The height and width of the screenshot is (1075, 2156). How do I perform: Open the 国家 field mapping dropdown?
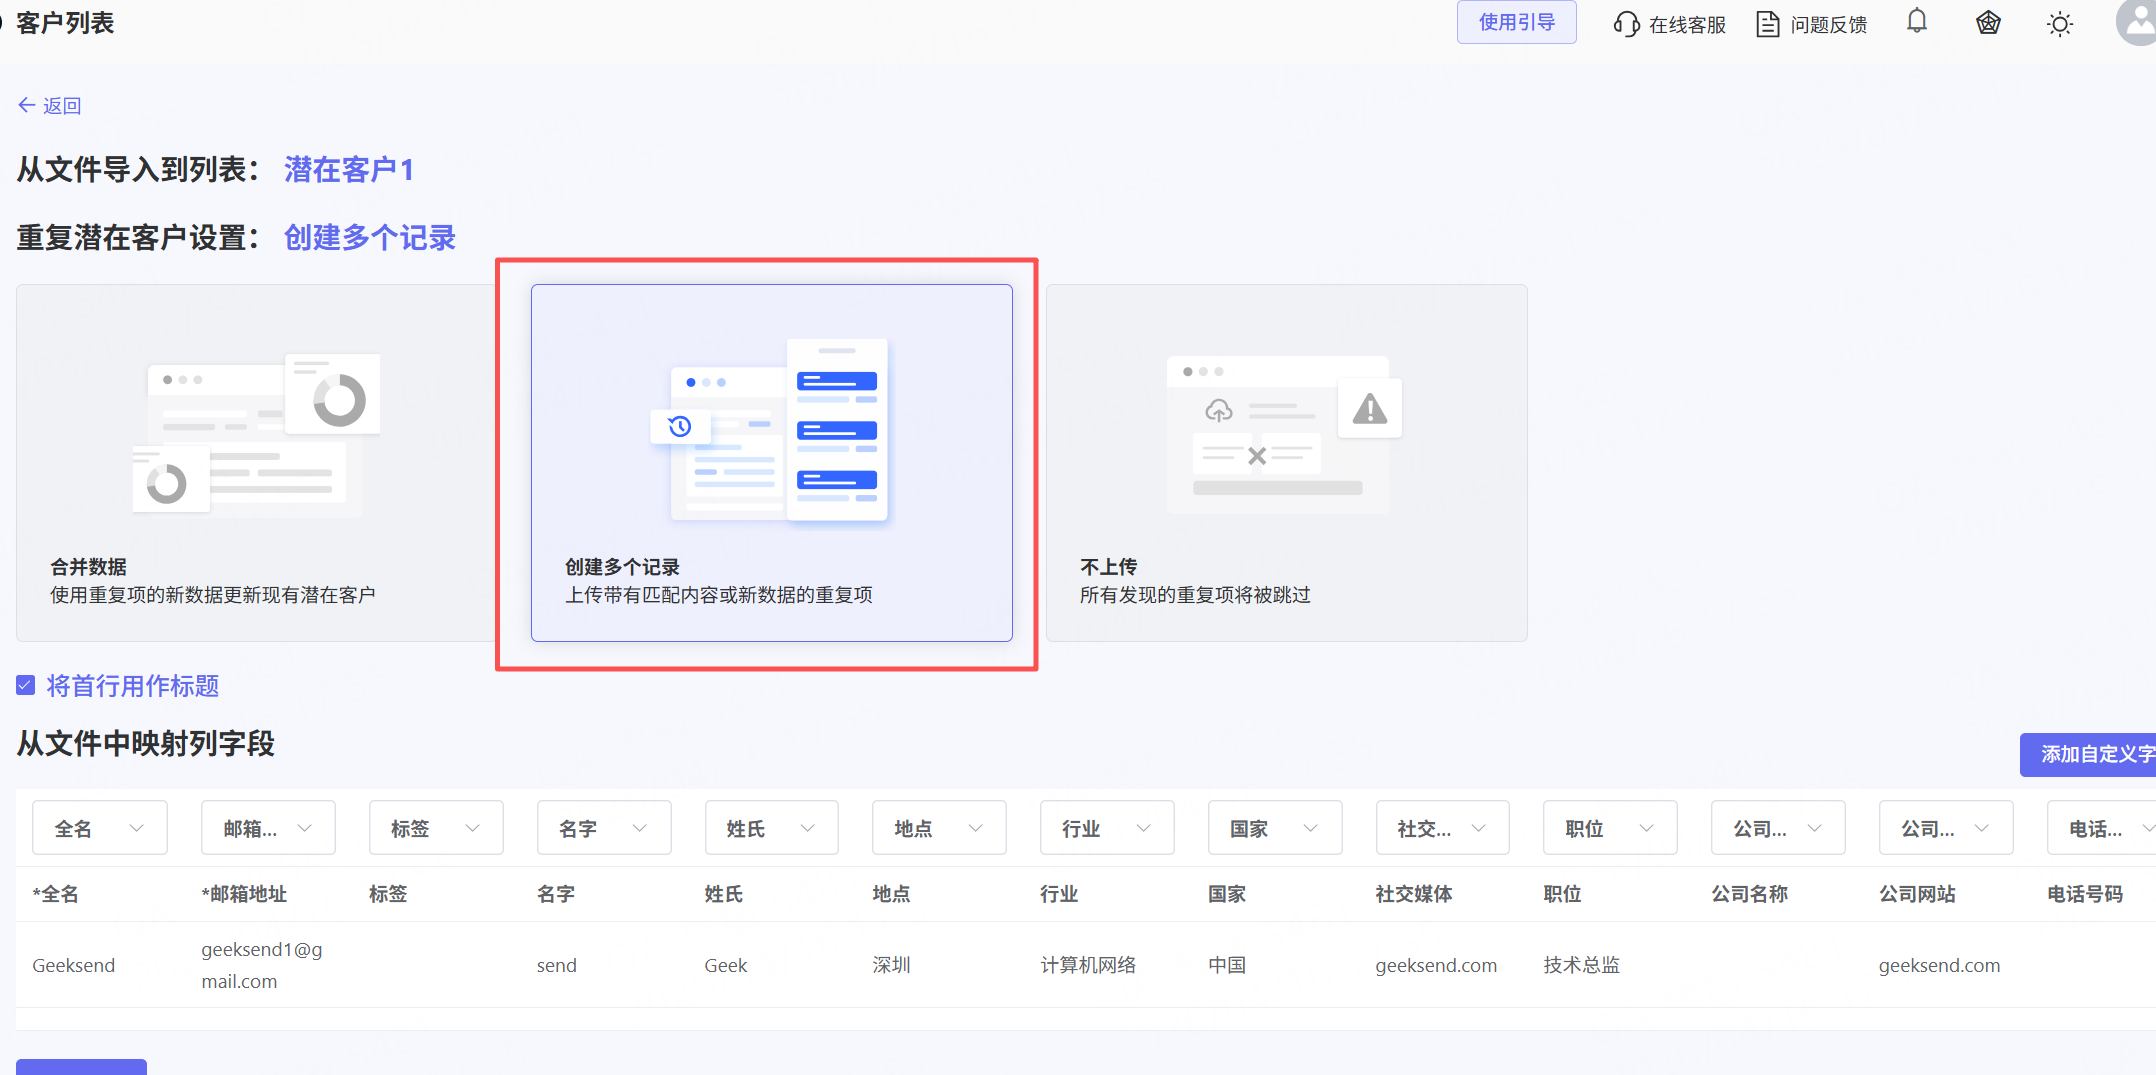1274,828
